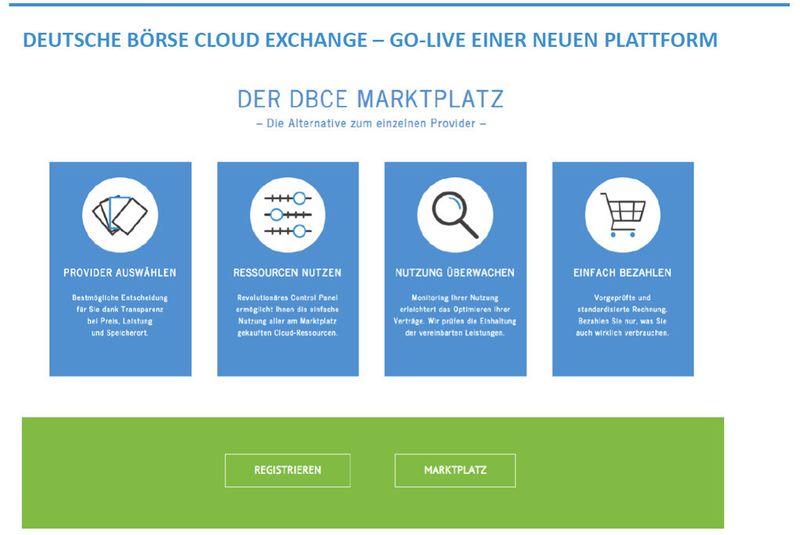Image resolution: width=800 pixels, height=535 pixels.
Task: Click the shopping cart payment icon
Action: [x=622, y=215]
